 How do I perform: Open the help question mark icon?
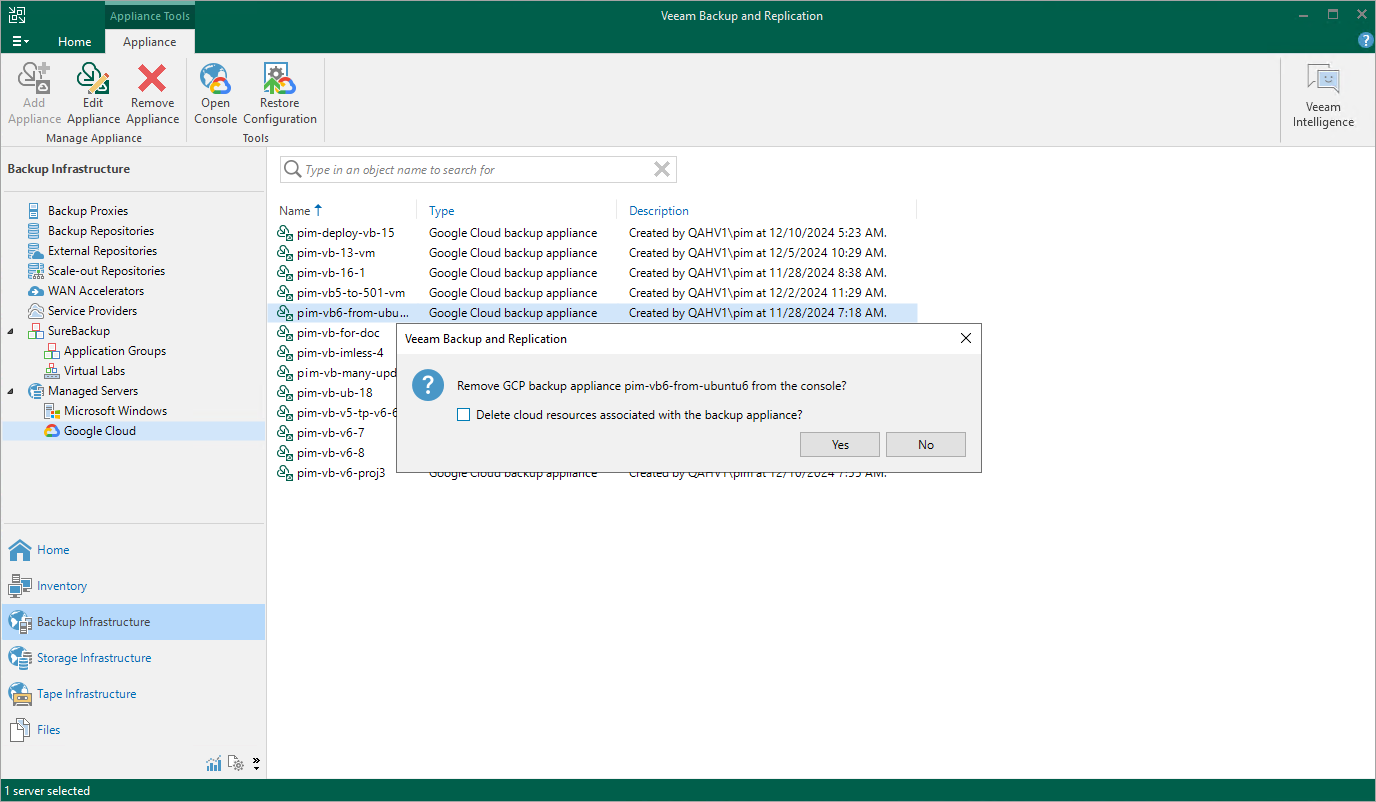coord(1365,41)
